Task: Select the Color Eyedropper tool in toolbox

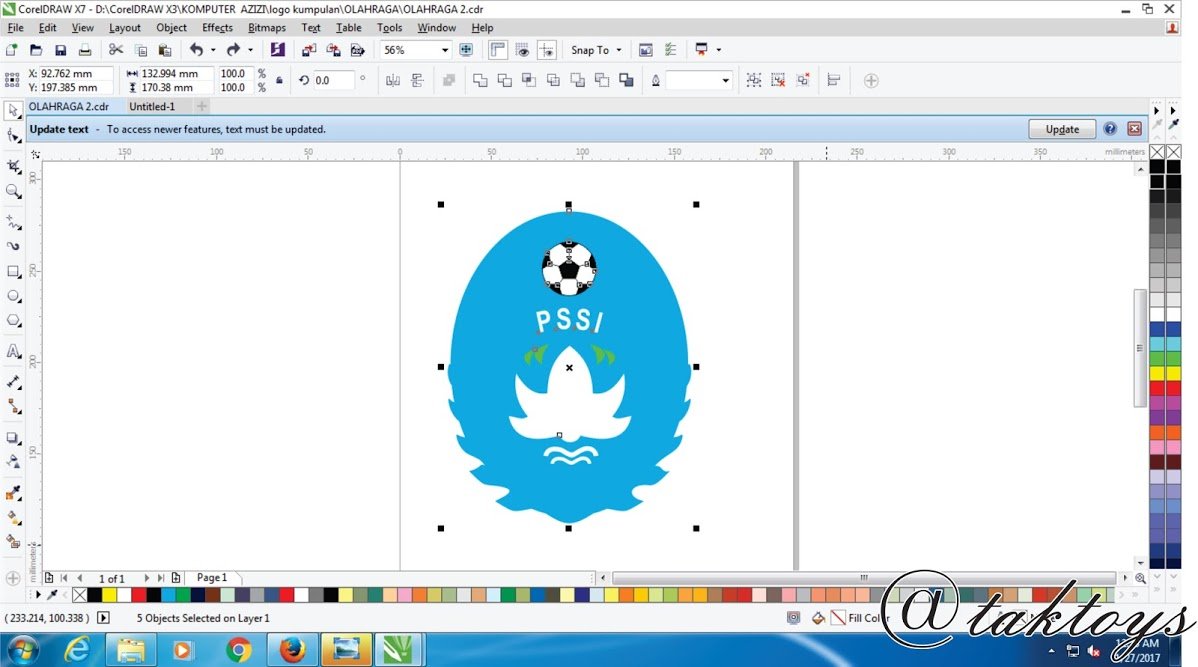Action: [x=13, y=493]
